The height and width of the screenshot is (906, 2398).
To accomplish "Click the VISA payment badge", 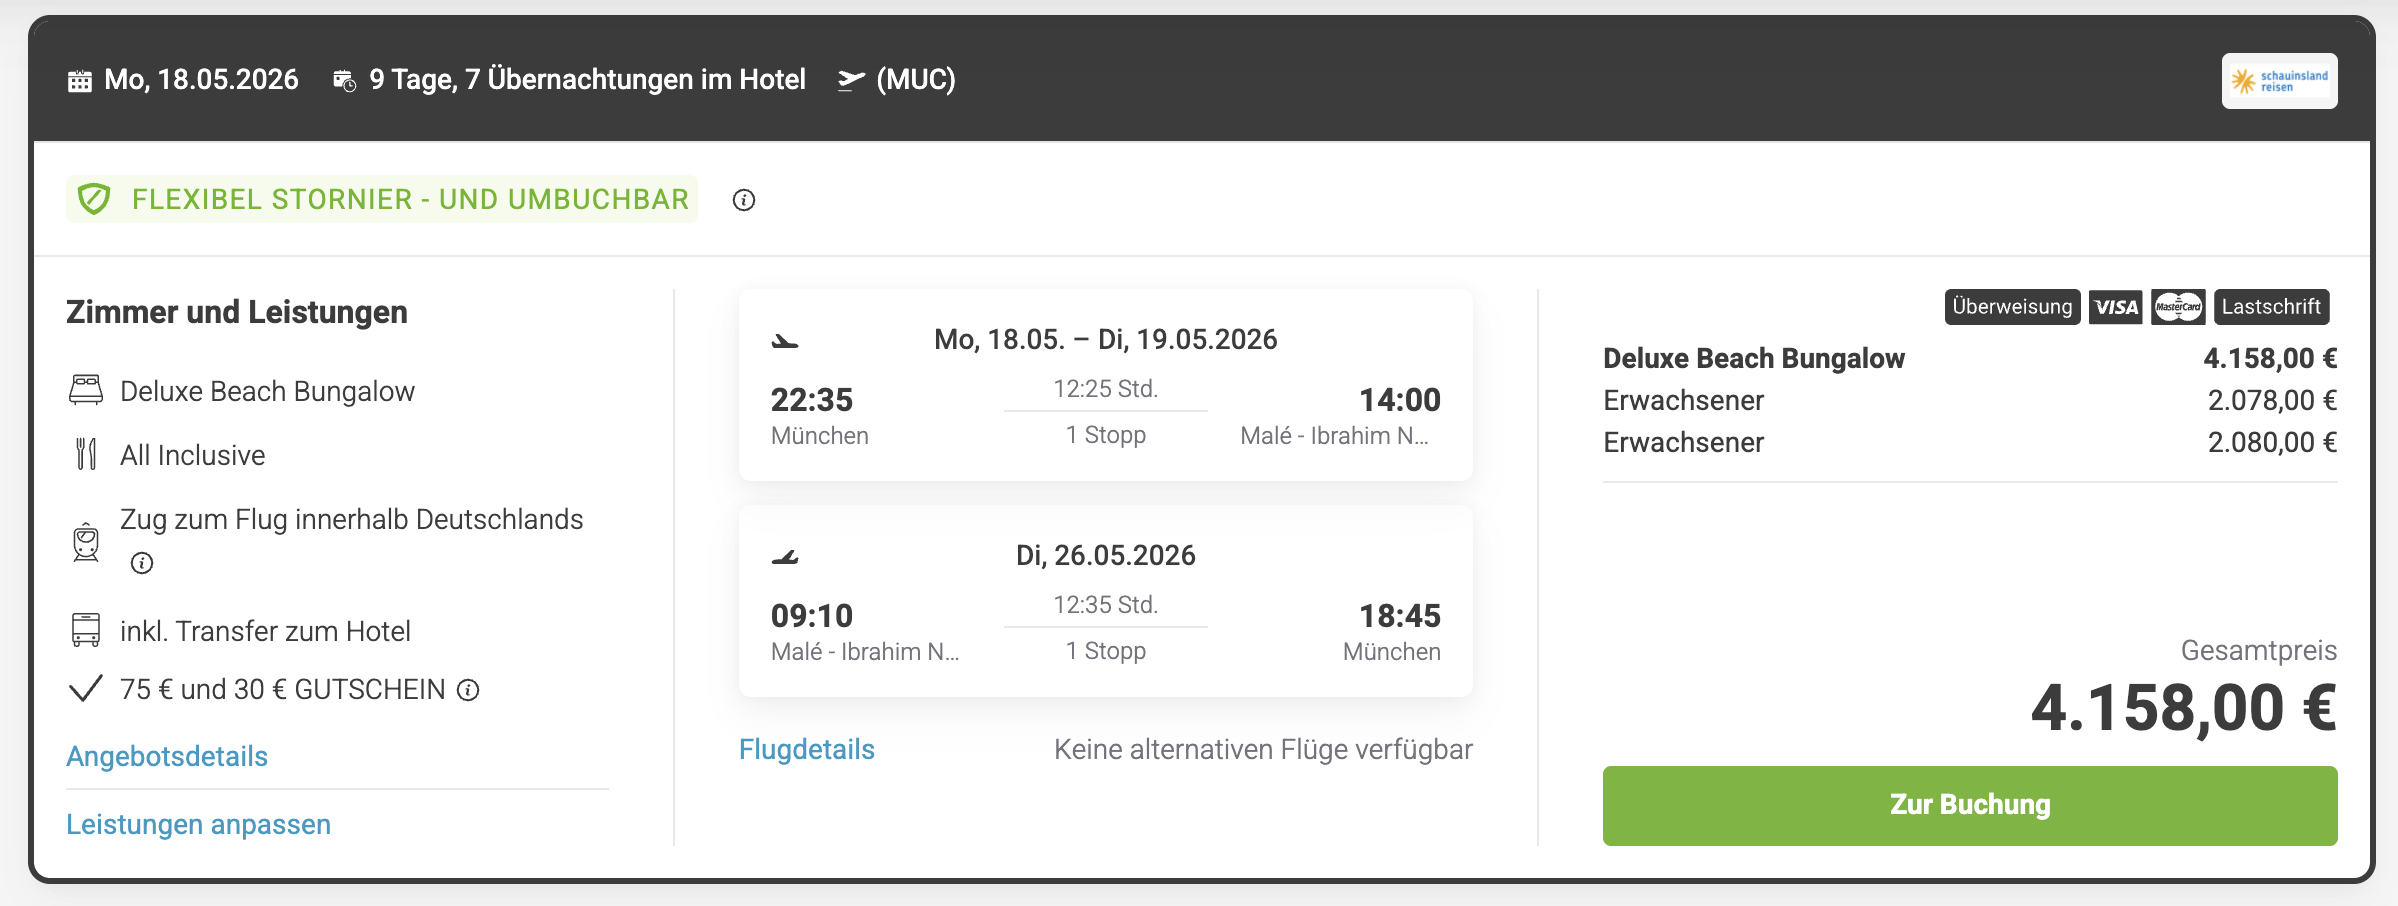I will point(2115,307).
